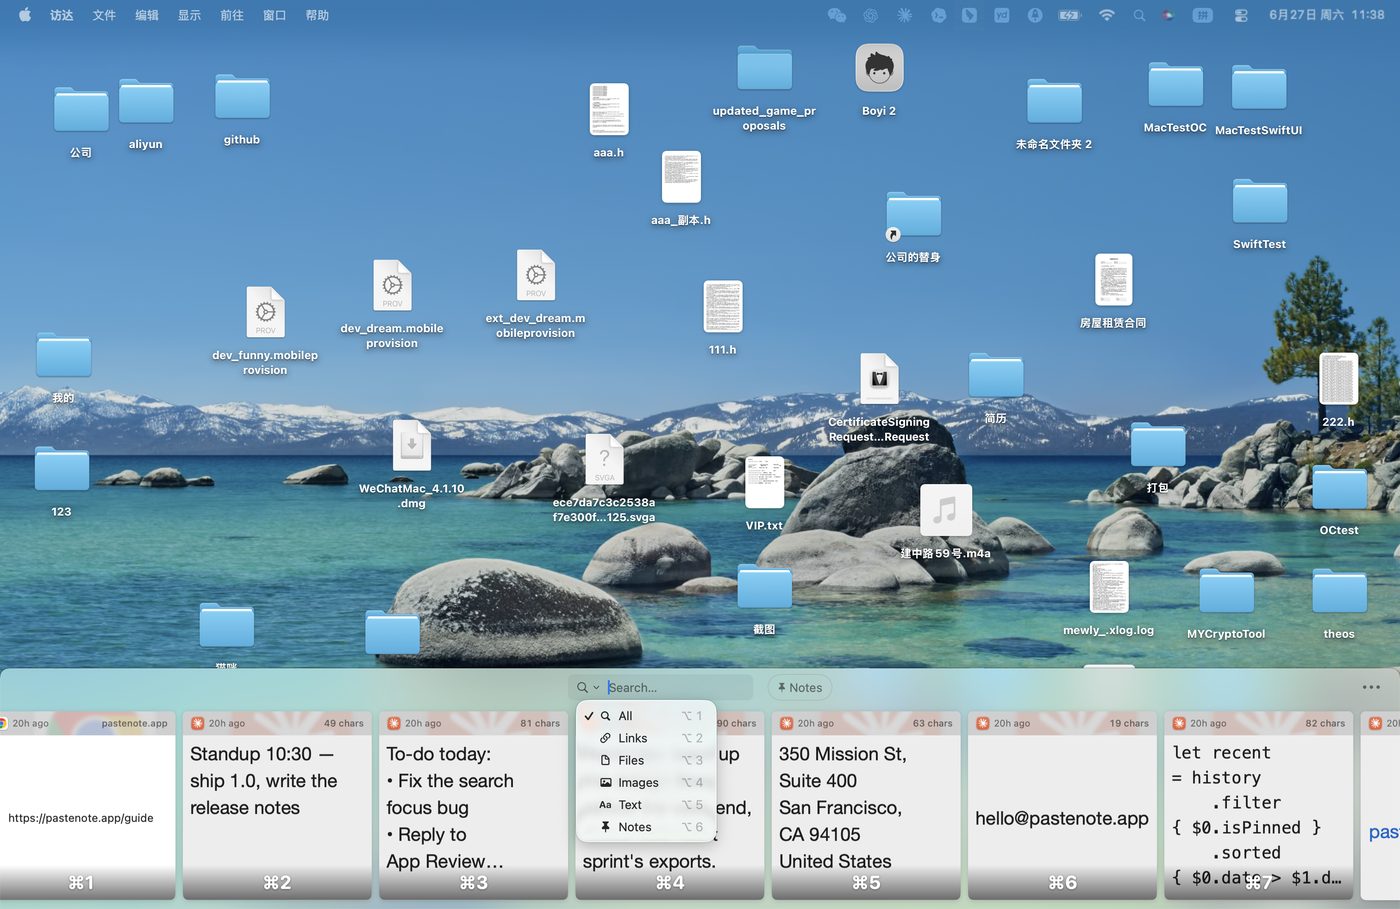Select the 350 Mission St address clip
The height and width of the screenshot is (909, 1400).
pyautogui.click(x=866, y=806)
